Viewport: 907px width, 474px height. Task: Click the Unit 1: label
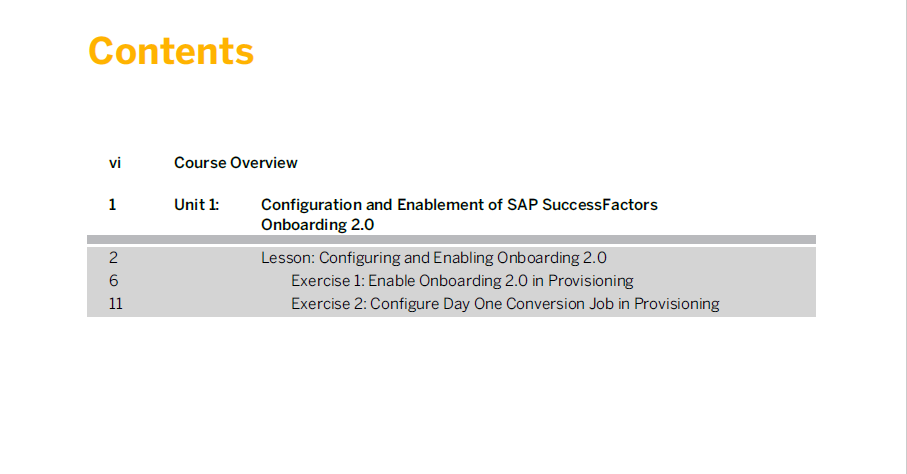[197, 205]
